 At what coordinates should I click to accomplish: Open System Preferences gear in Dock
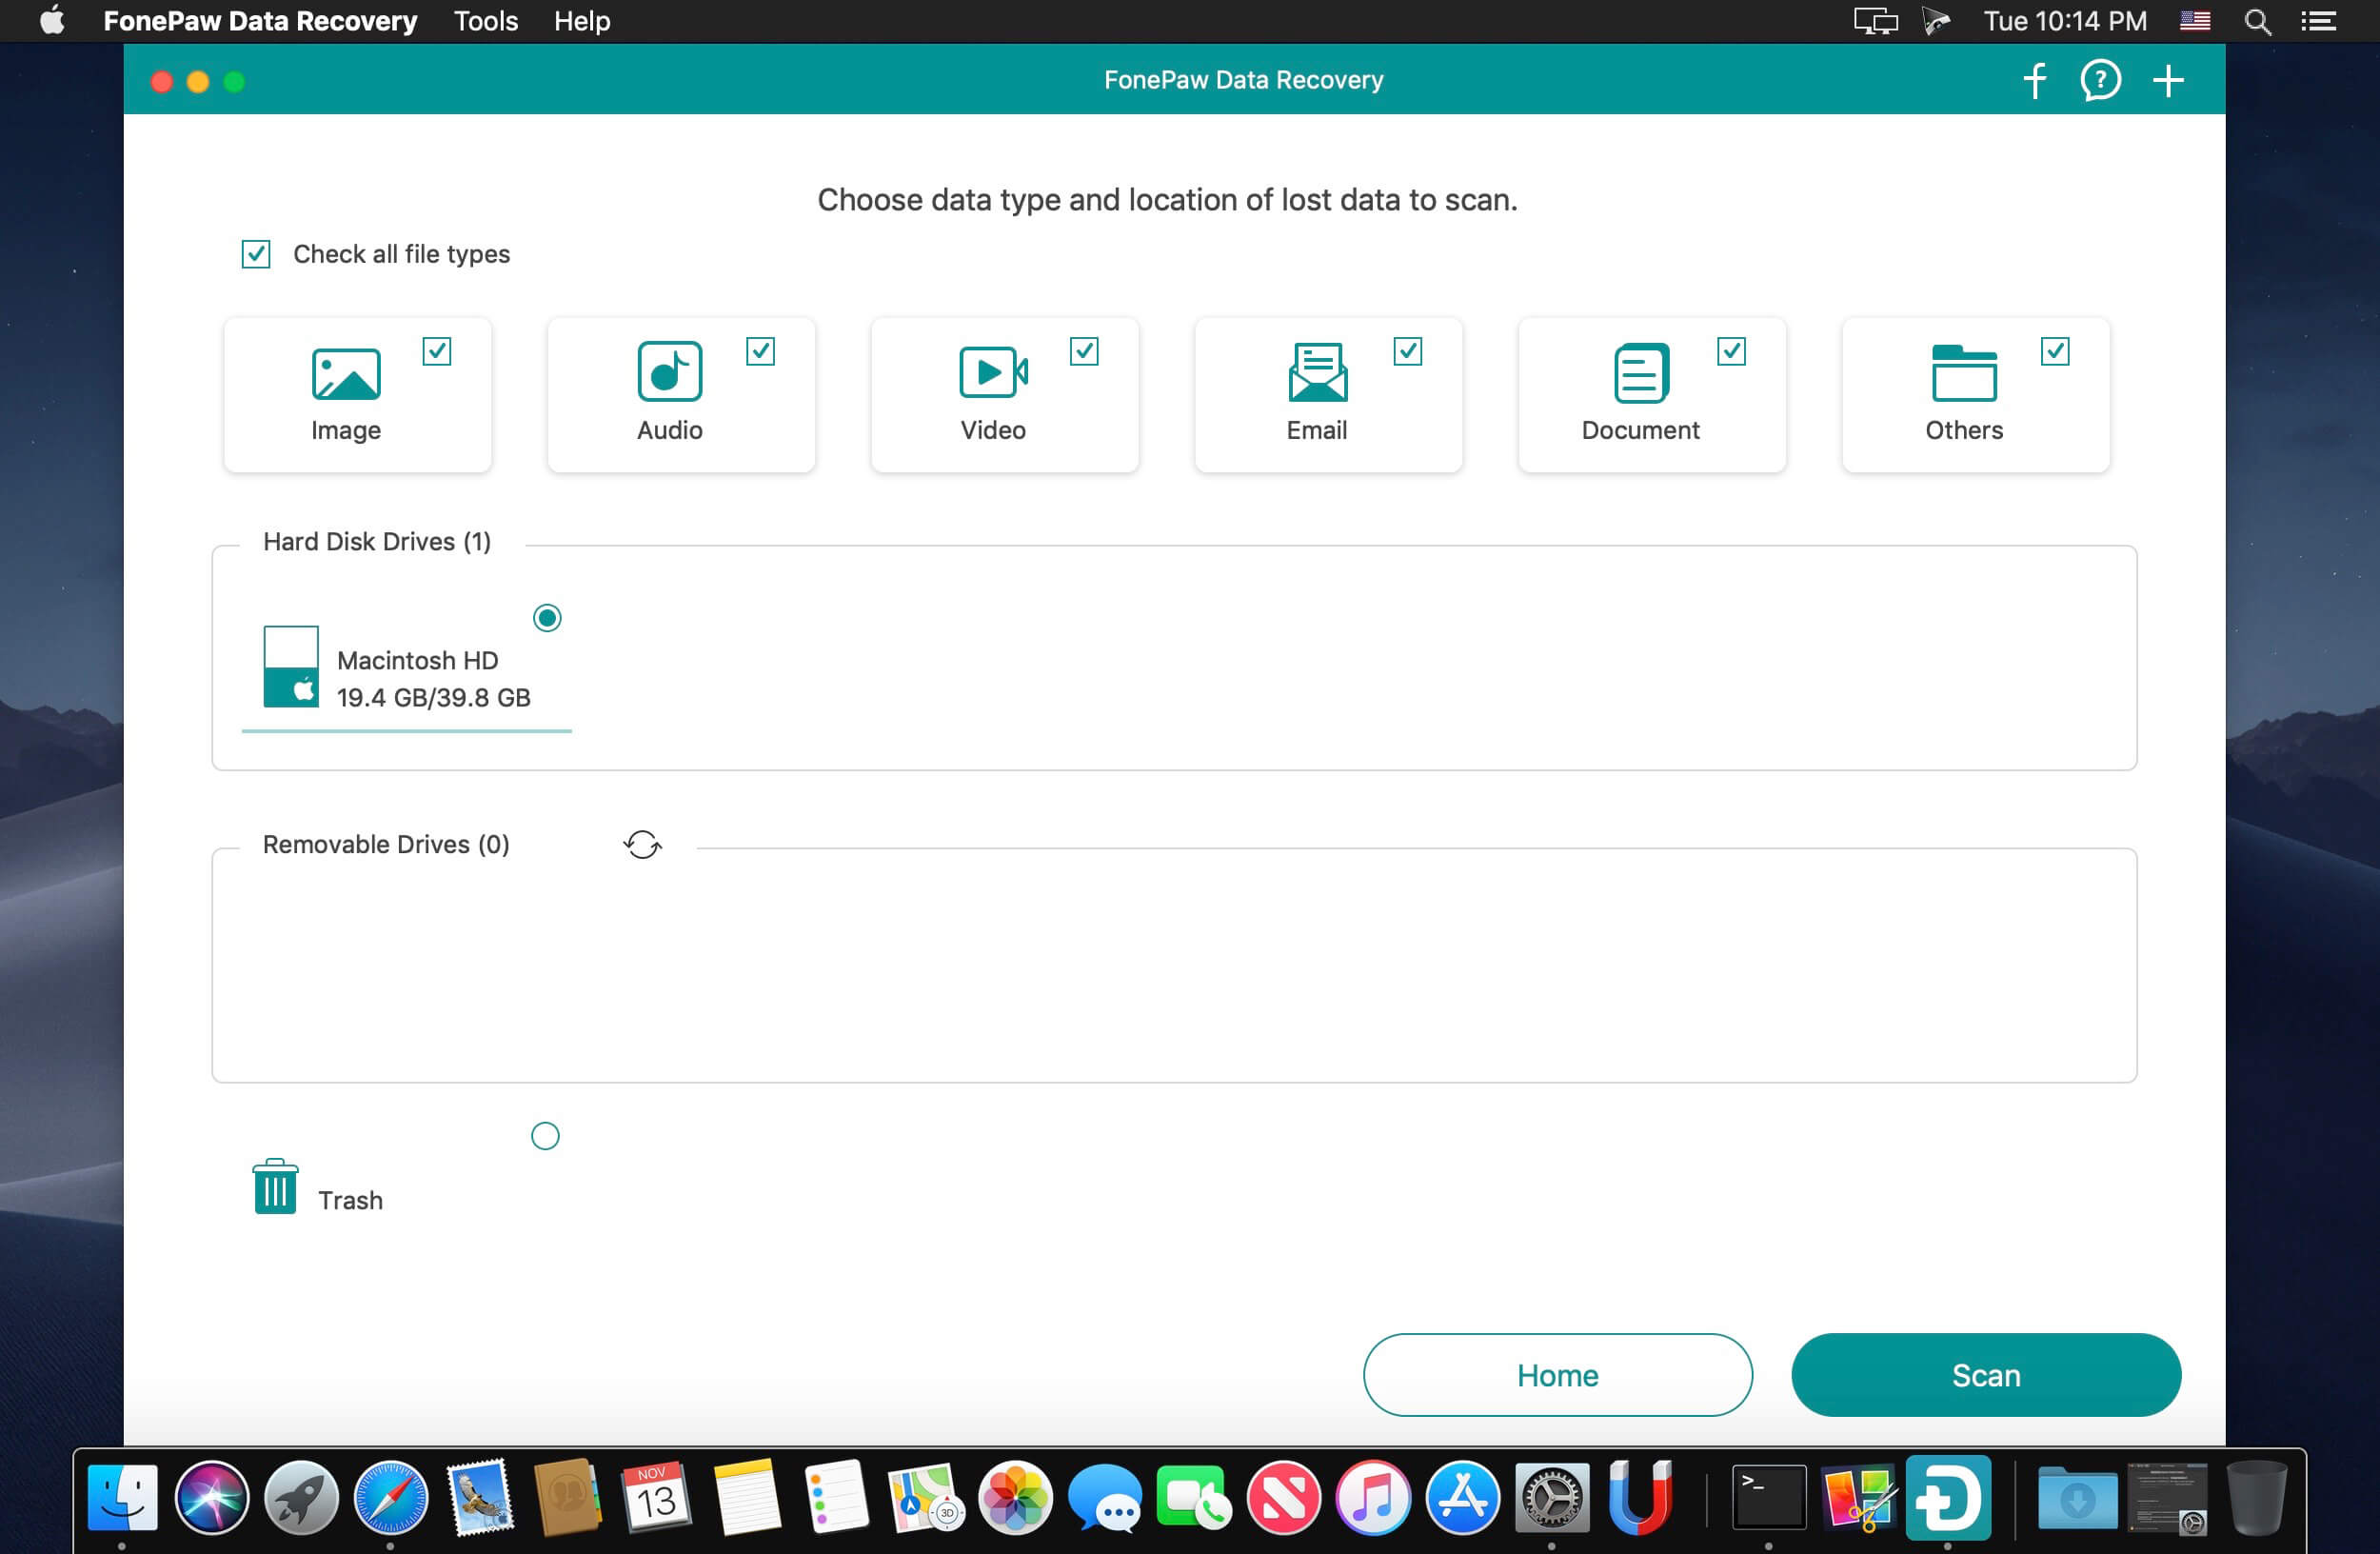1552,1498
